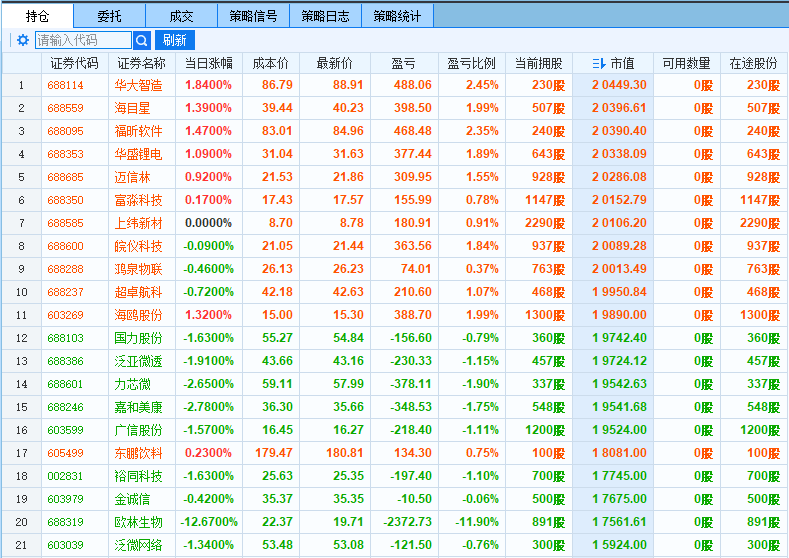Click latest price 19.71
This screenshot has width=789, height=558.
click(348, 522)
